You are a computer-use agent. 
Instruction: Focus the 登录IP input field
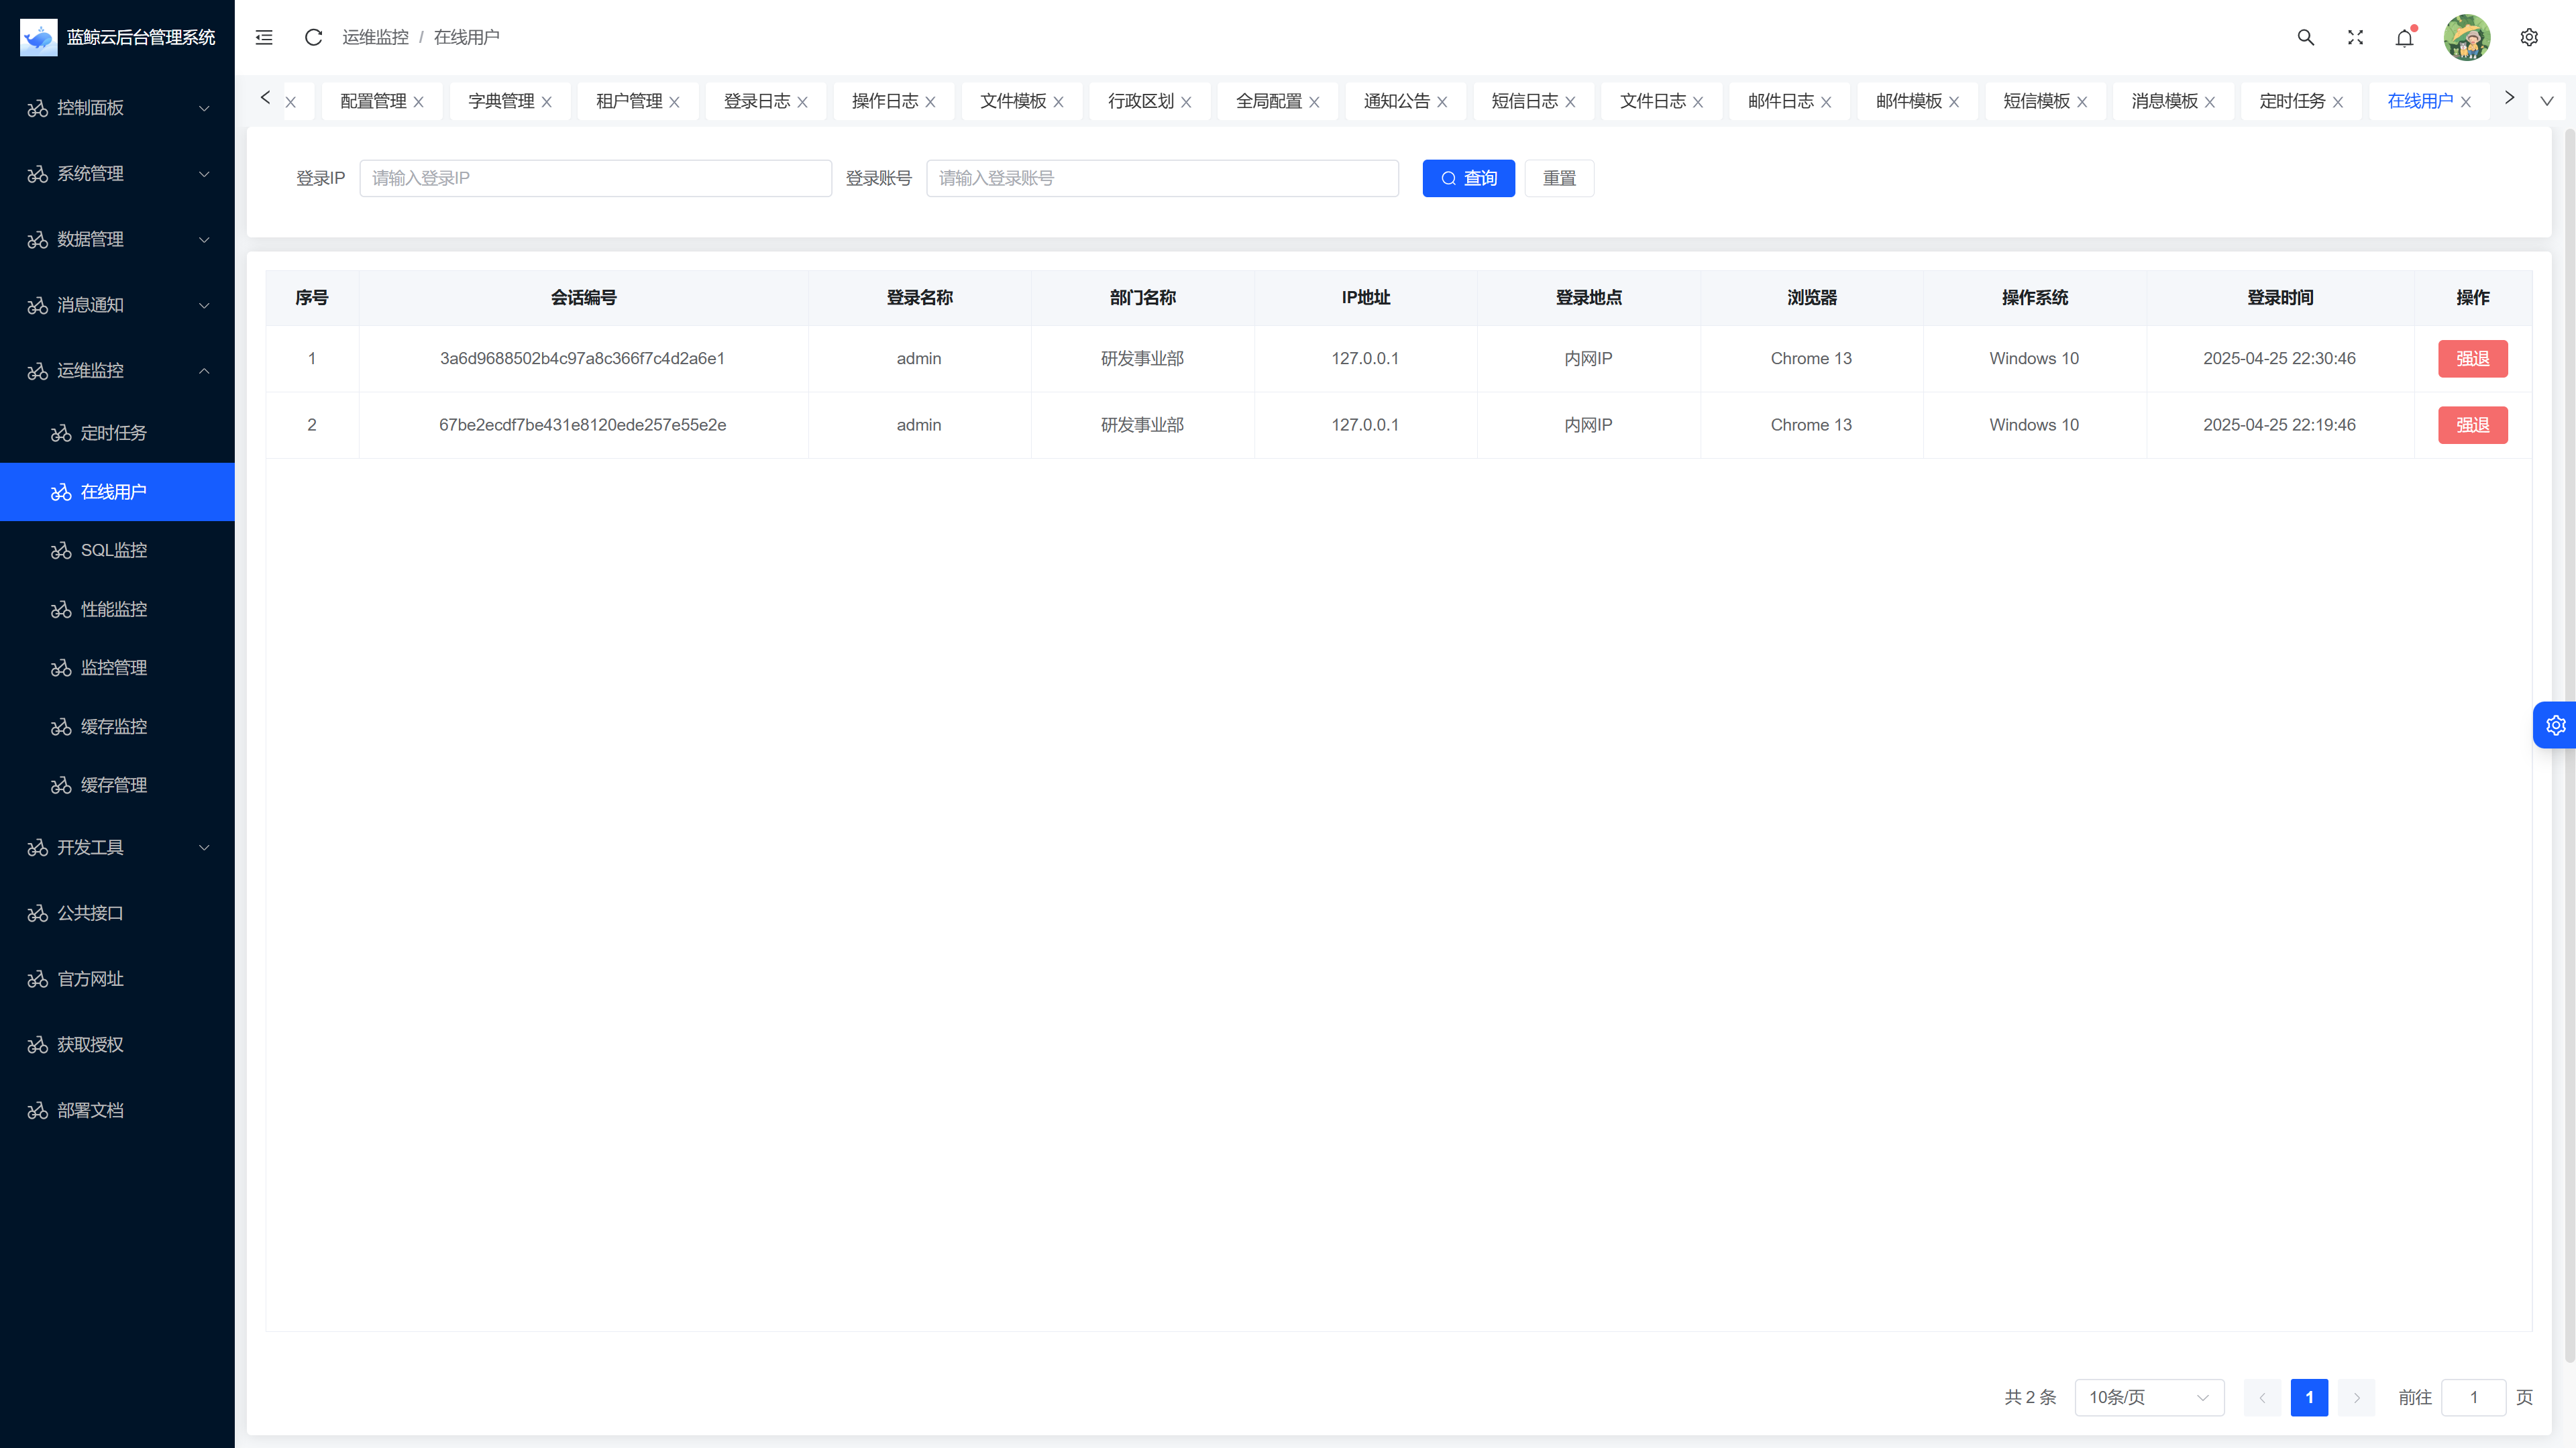tap(595, 178)
